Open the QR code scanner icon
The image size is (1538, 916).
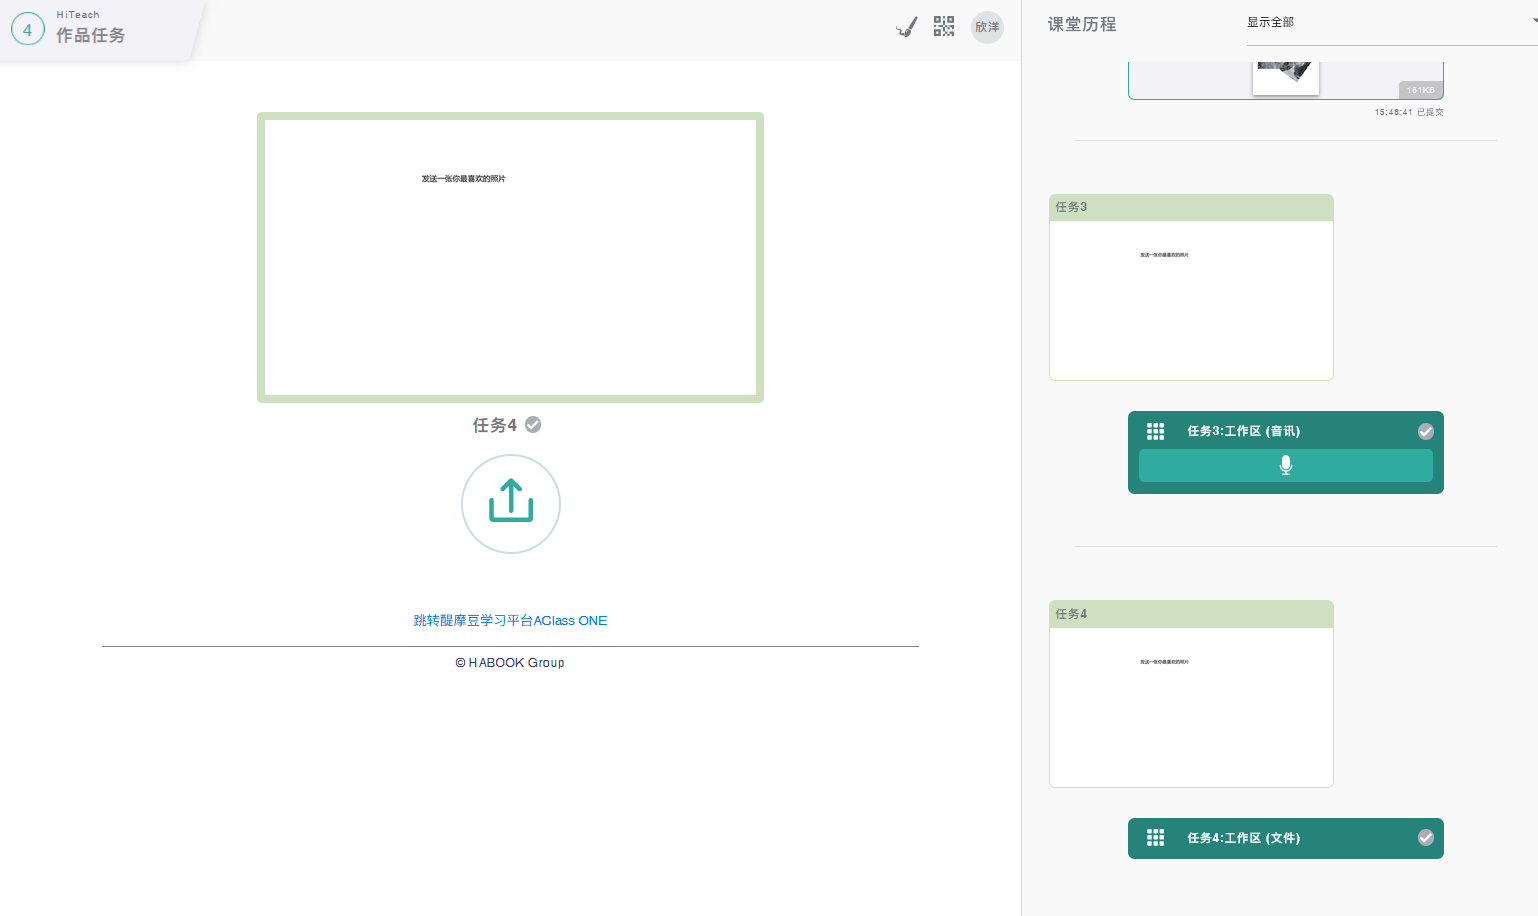tap(944, 26)
